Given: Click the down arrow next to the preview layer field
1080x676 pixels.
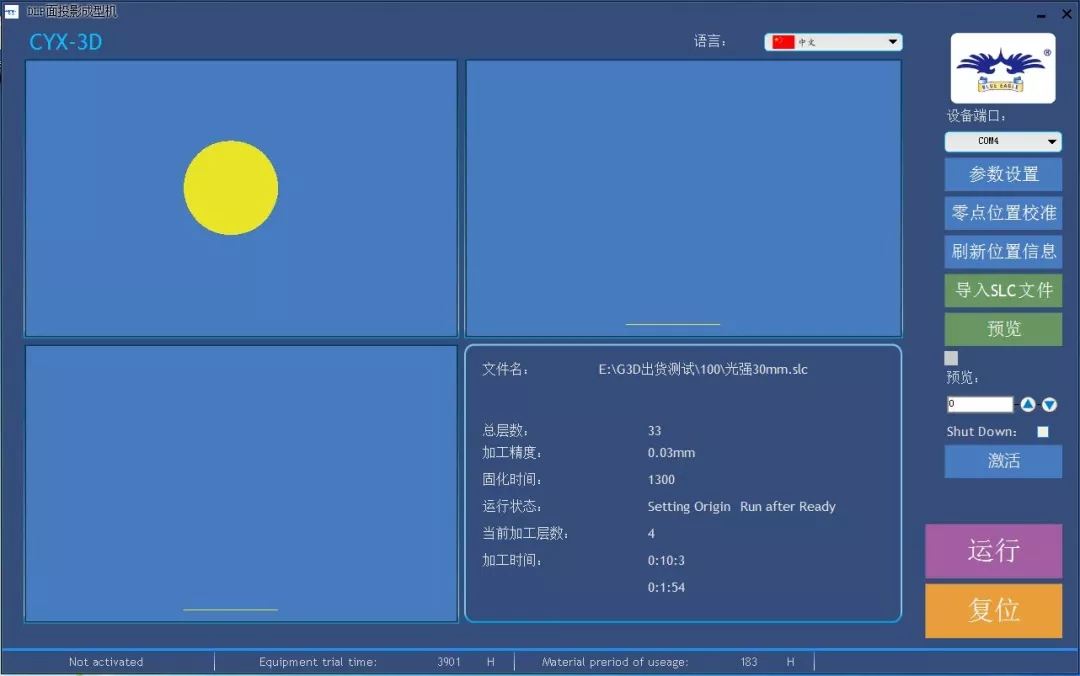Looking at the screenshot, I should click(1049, 405).
